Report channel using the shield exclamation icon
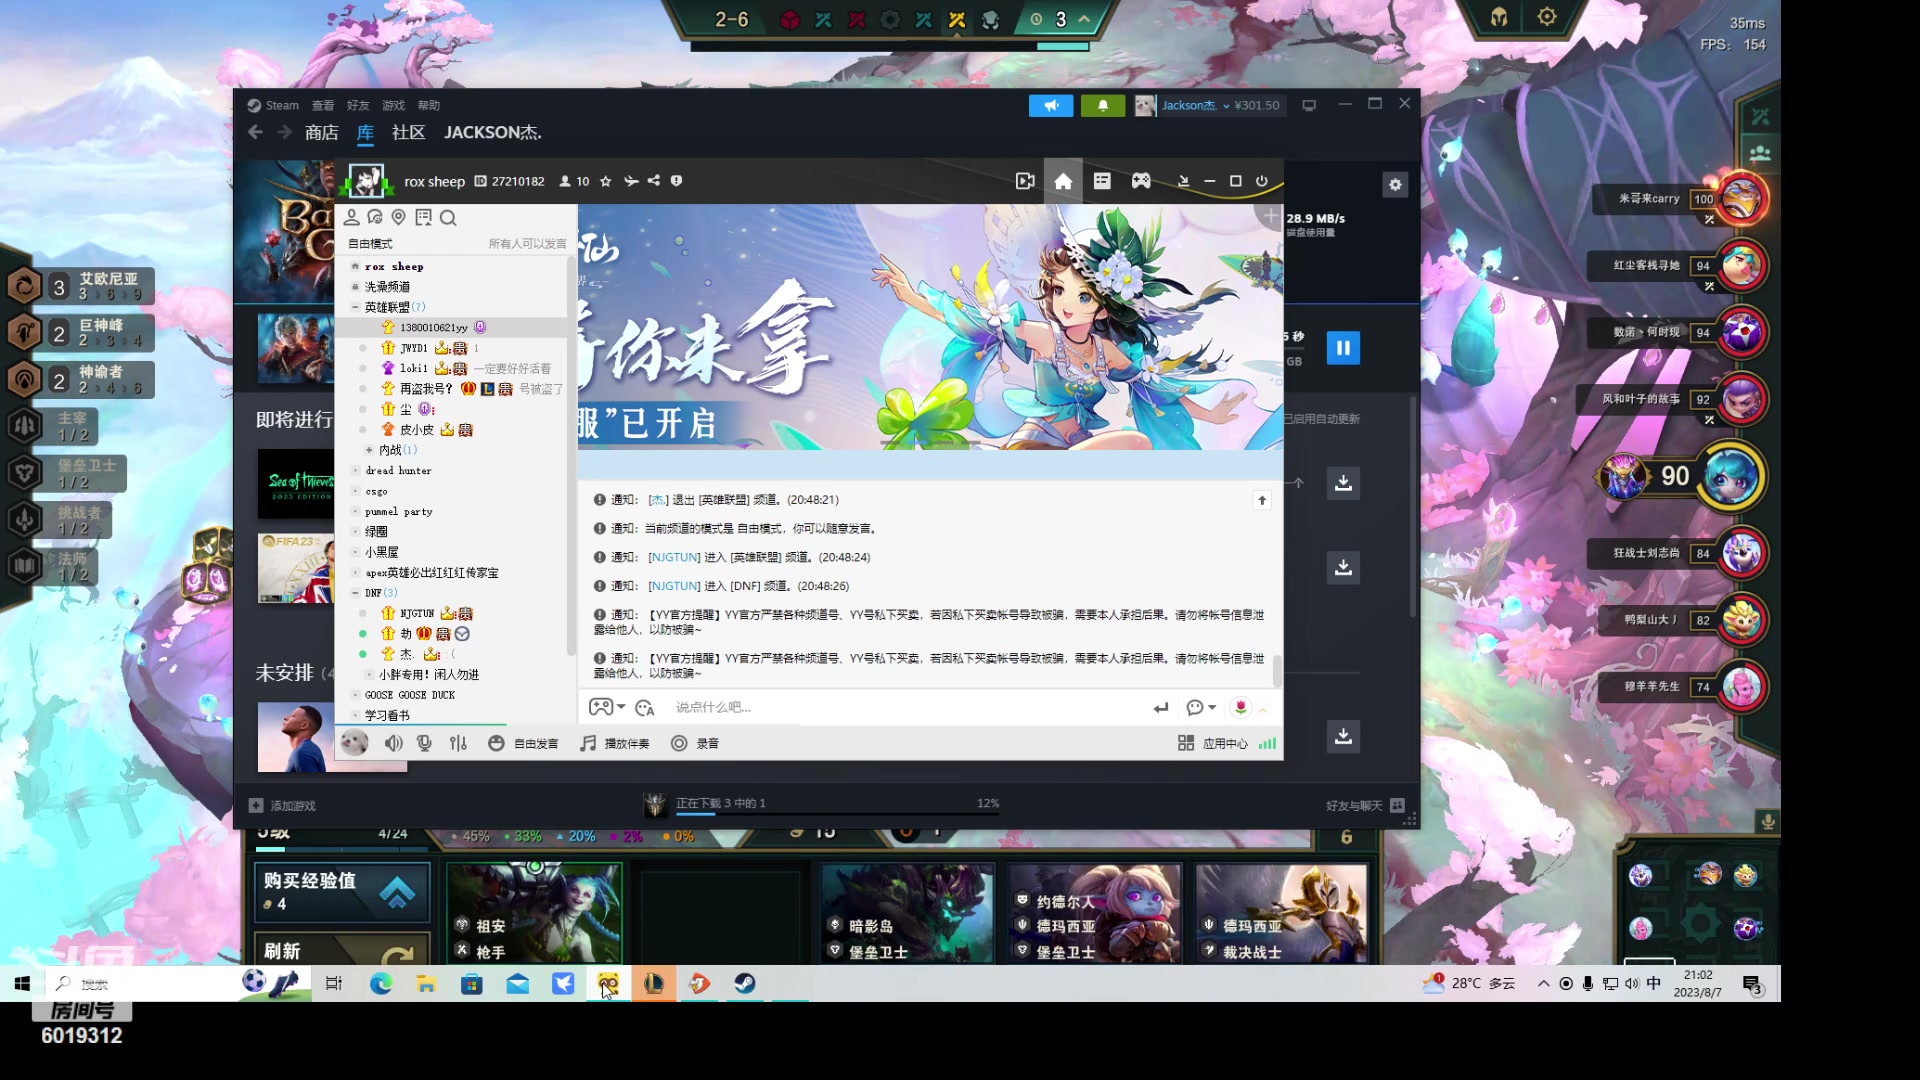This screenshot has width=1920, height=1080. [677, 181]
